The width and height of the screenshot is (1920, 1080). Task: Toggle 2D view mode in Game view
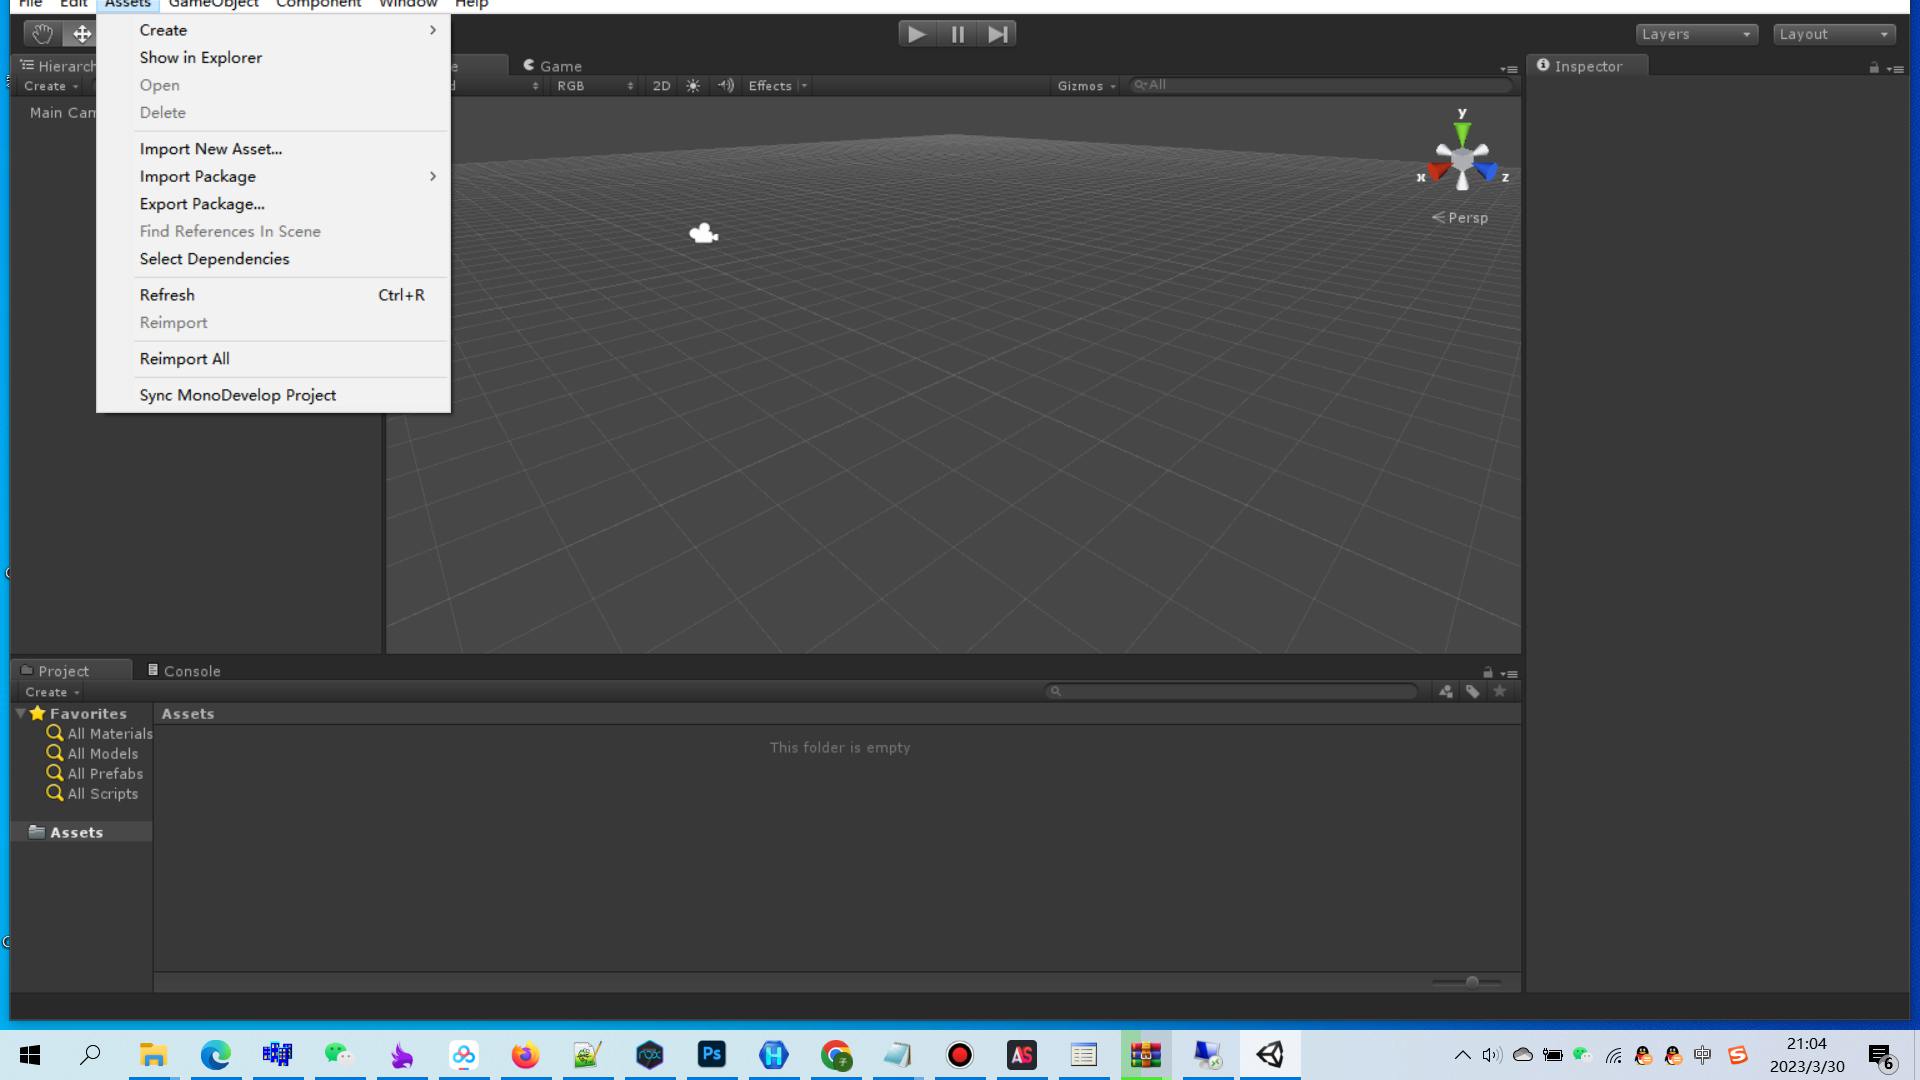[x=661, y=84]
